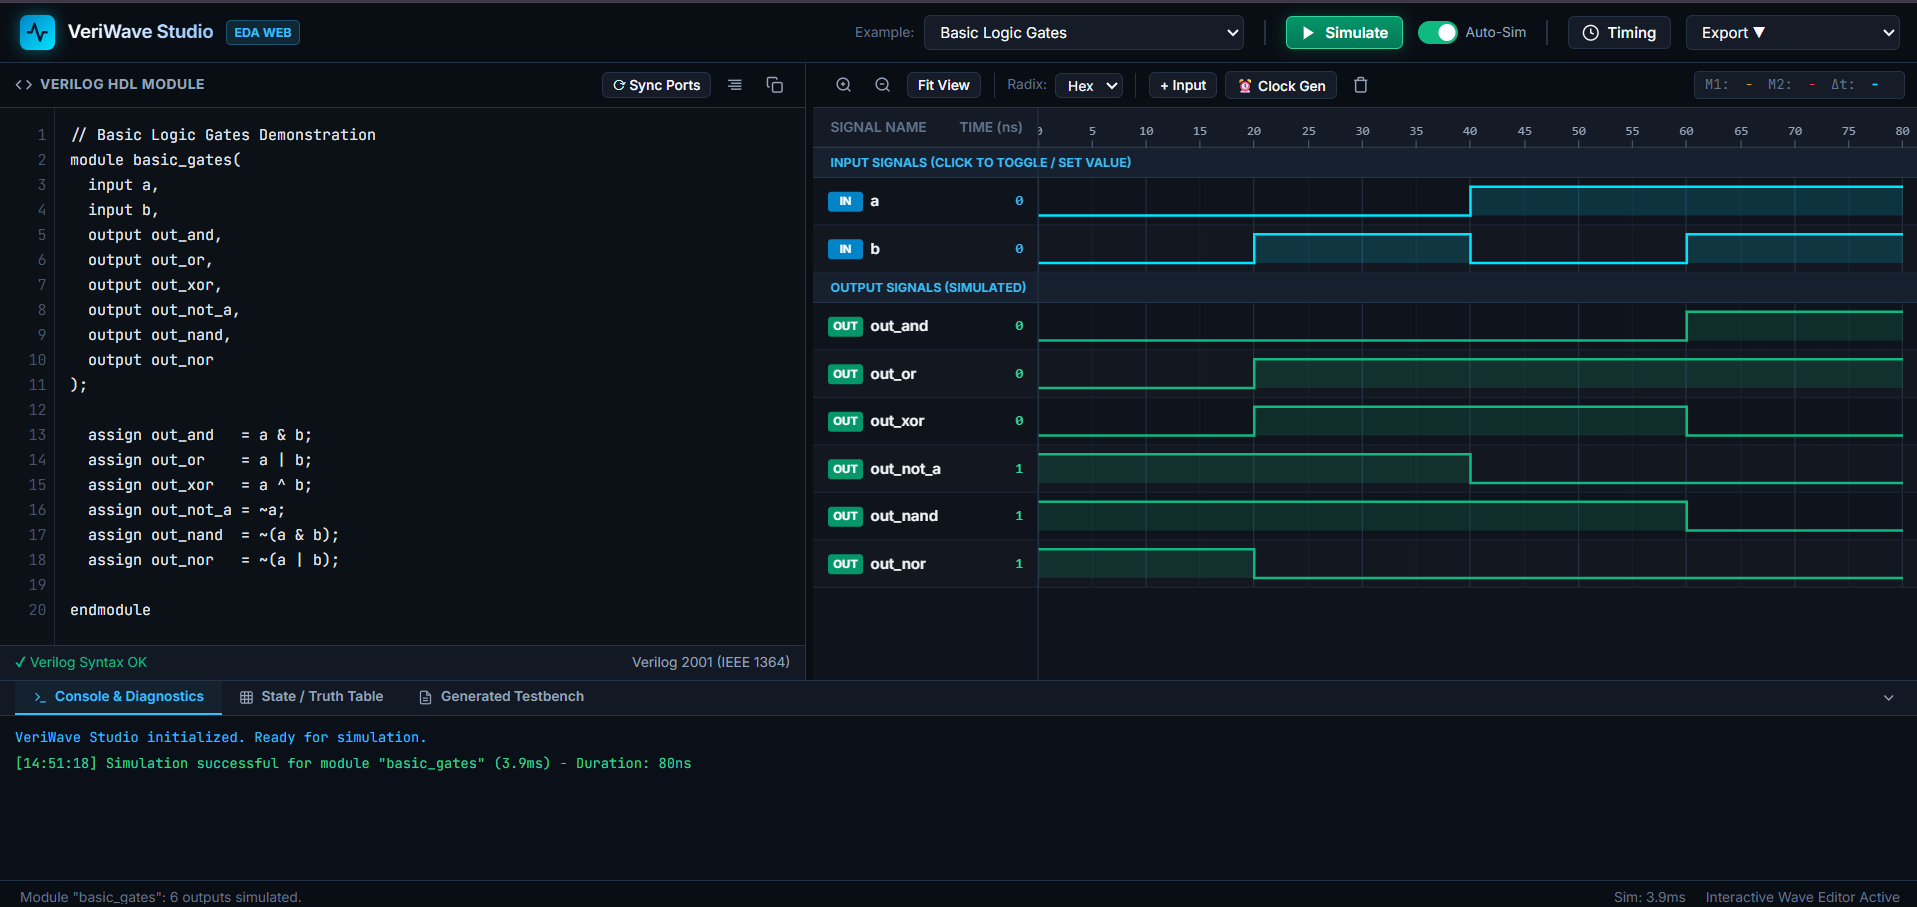Click the IN badge for signal a

[845, 201]
